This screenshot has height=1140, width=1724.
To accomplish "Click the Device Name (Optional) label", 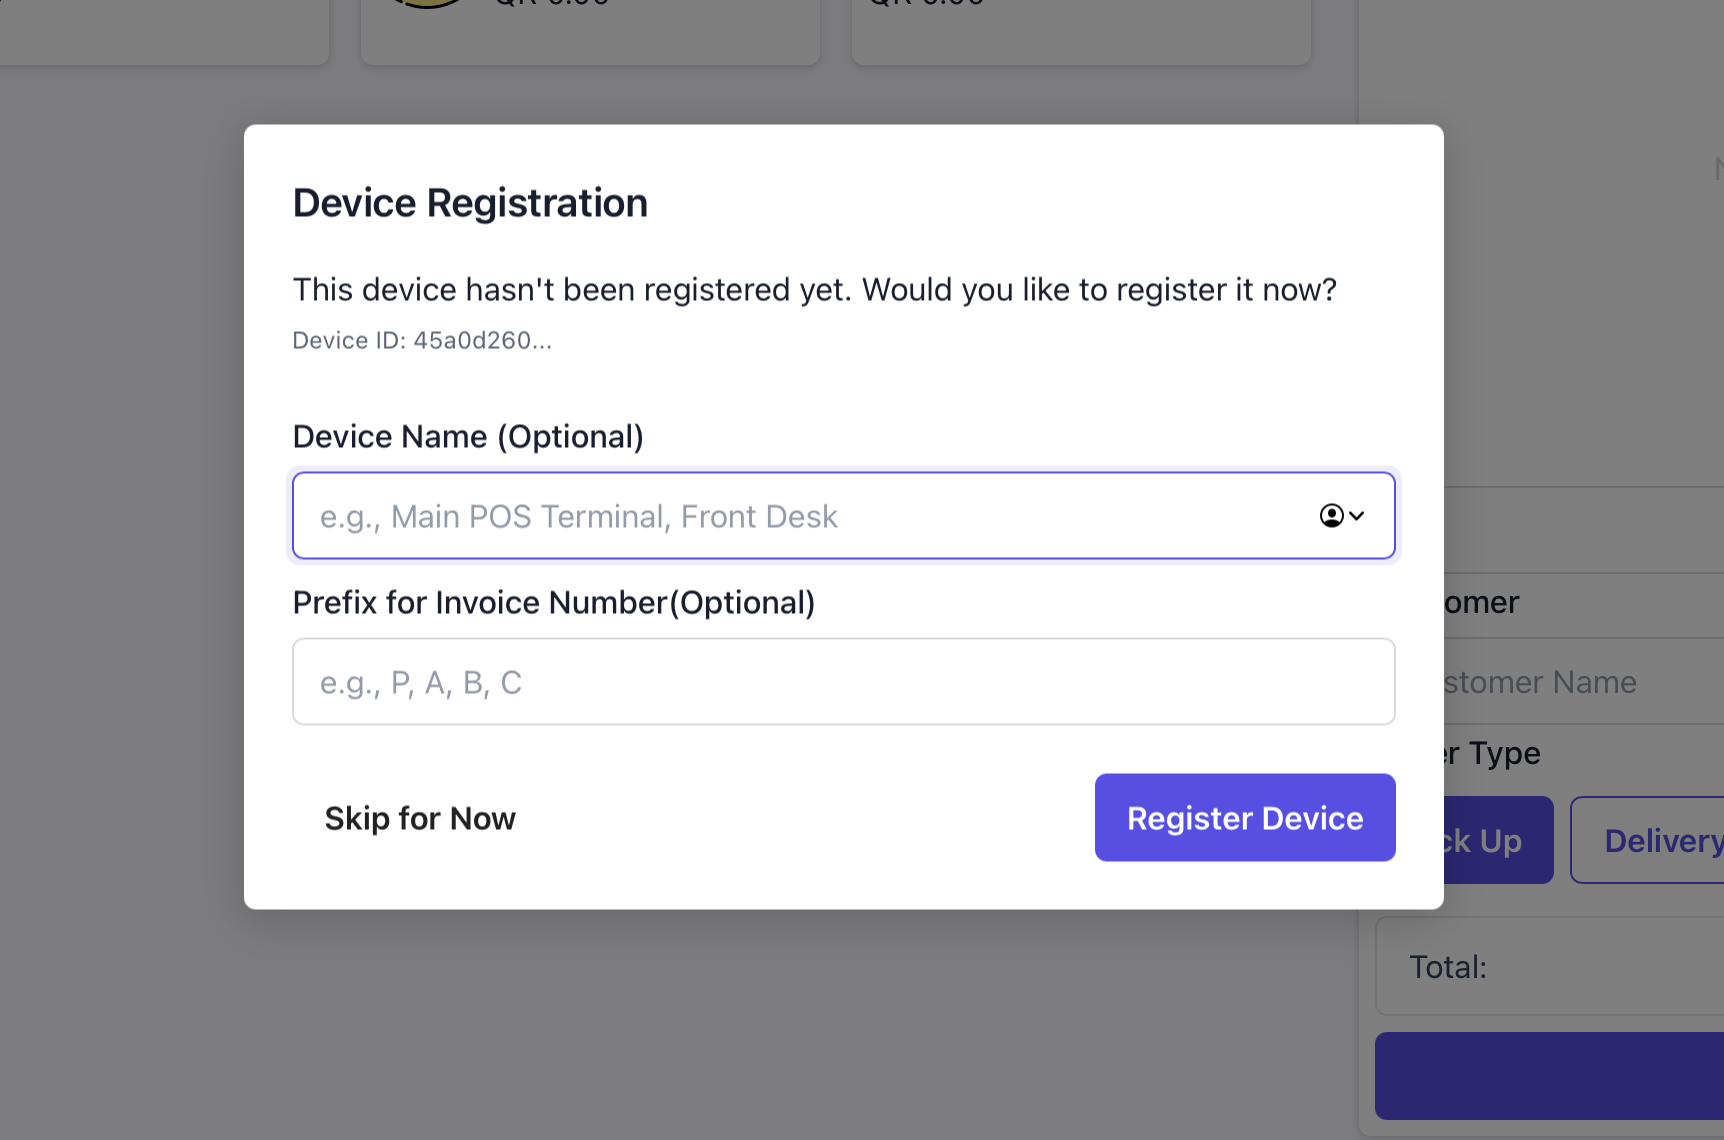I will (468, 437).
